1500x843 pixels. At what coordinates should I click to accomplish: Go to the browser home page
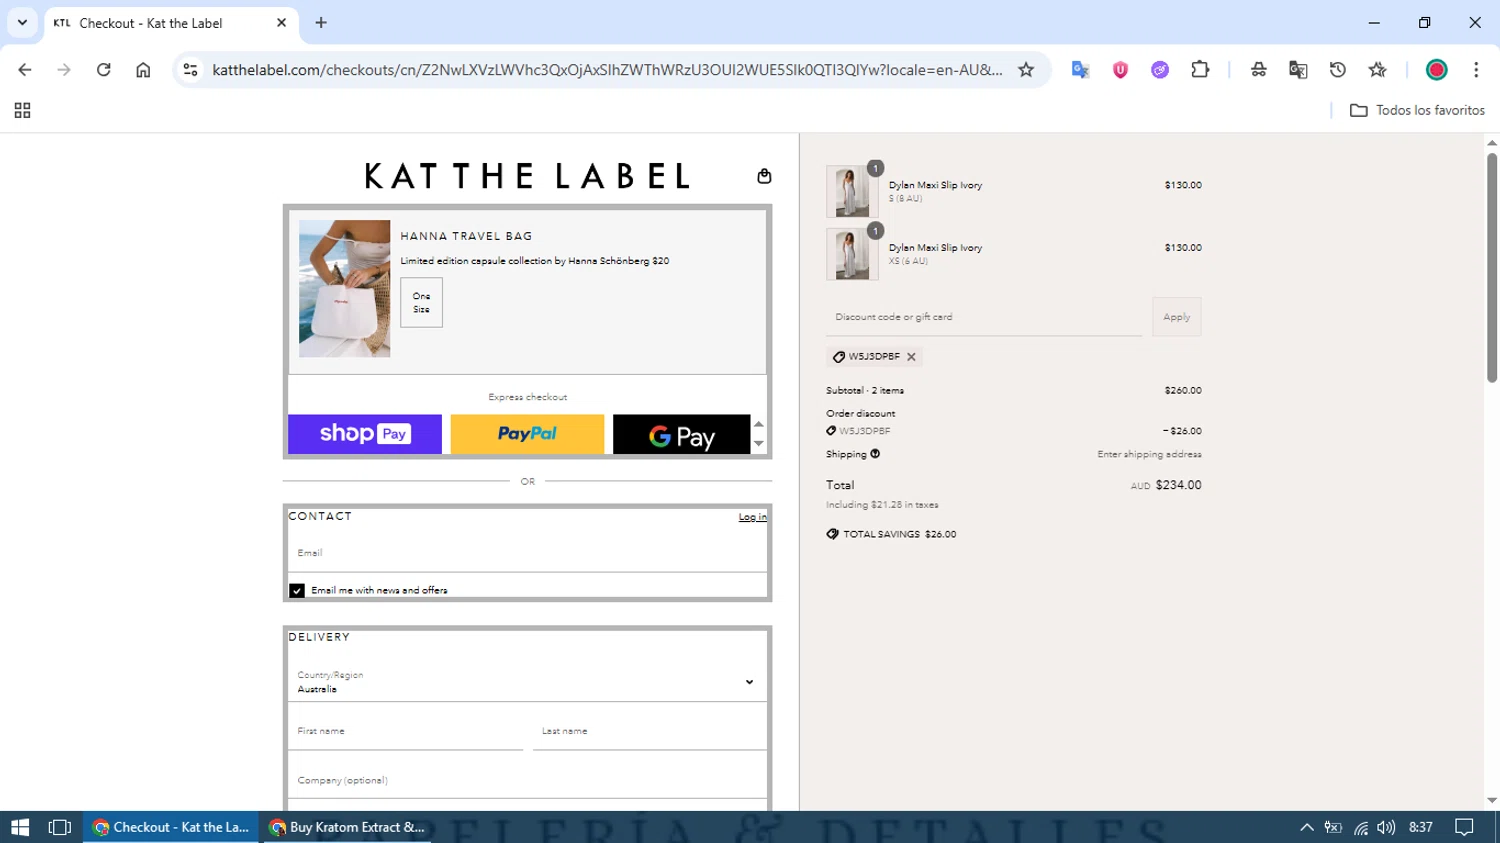pyautogui.click(x=143, y=70)
